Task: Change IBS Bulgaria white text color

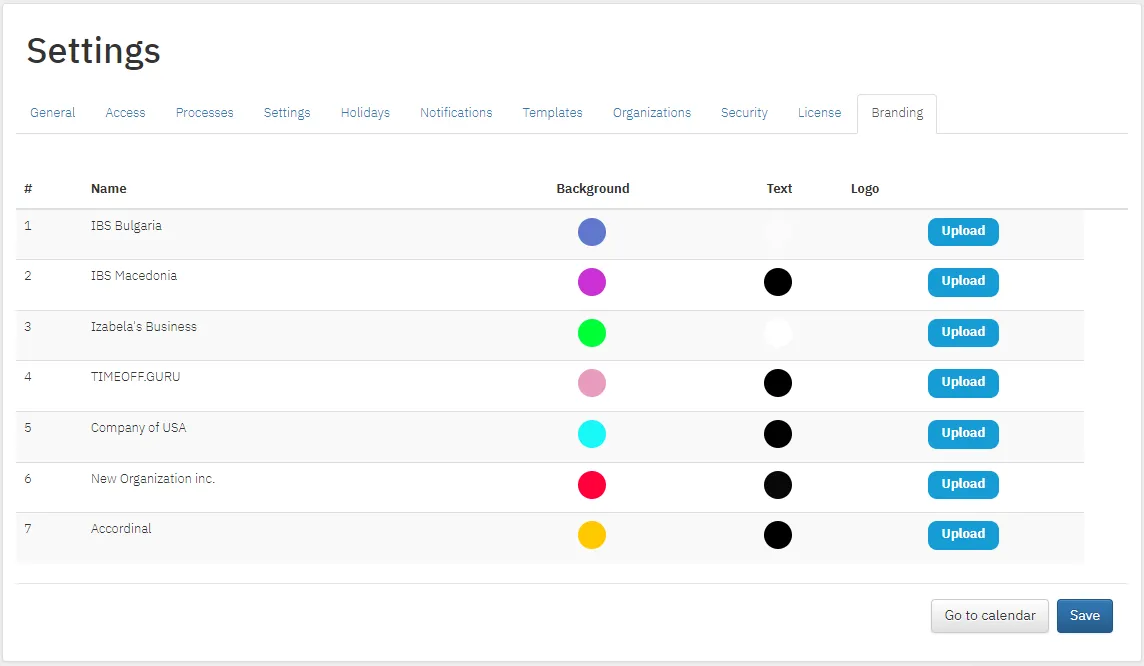Action: (x=778, y=232)
